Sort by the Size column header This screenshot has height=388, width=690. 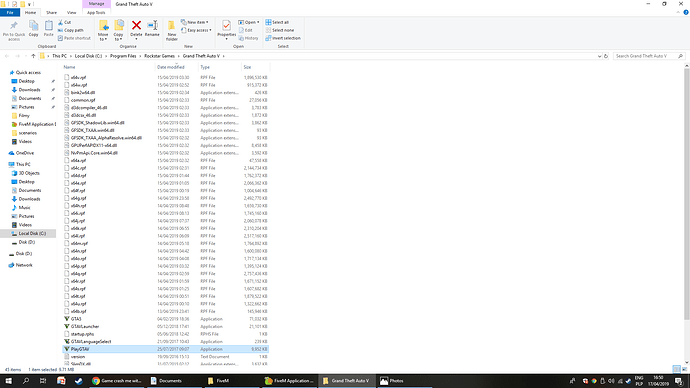(x=247, y=67)
